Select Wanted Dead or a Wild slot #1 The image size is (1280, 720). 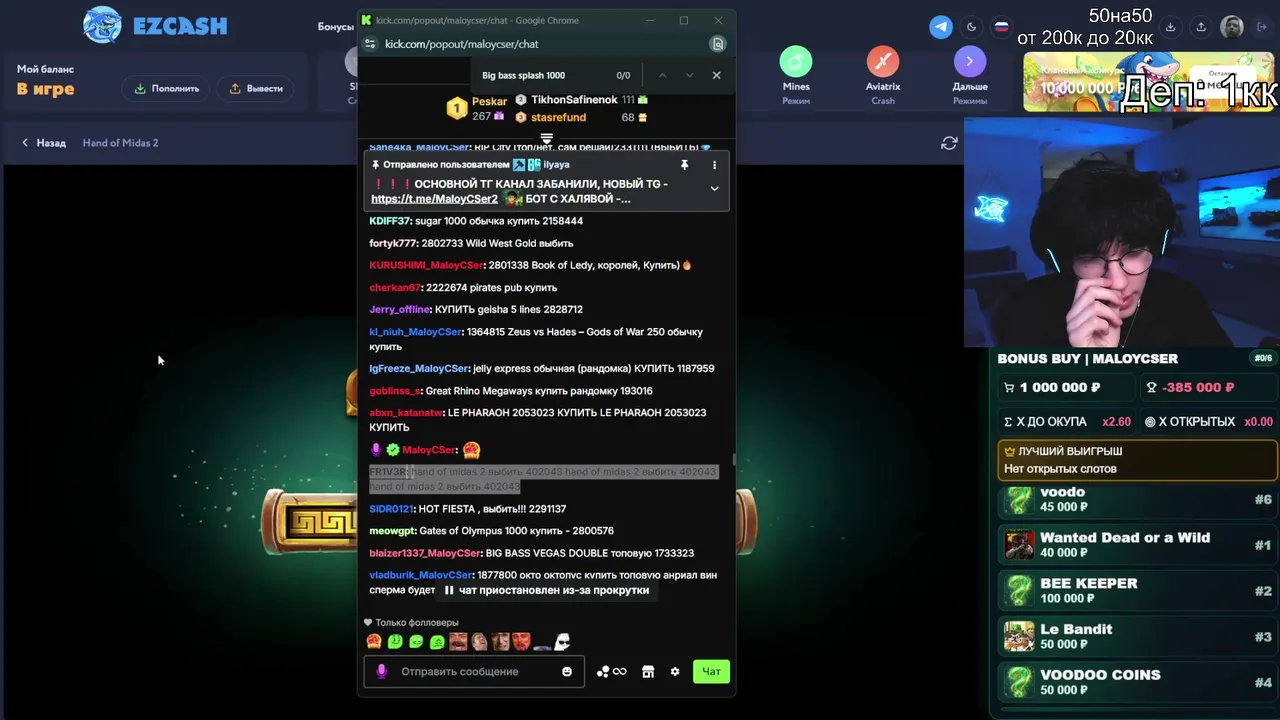[1138, 545]
